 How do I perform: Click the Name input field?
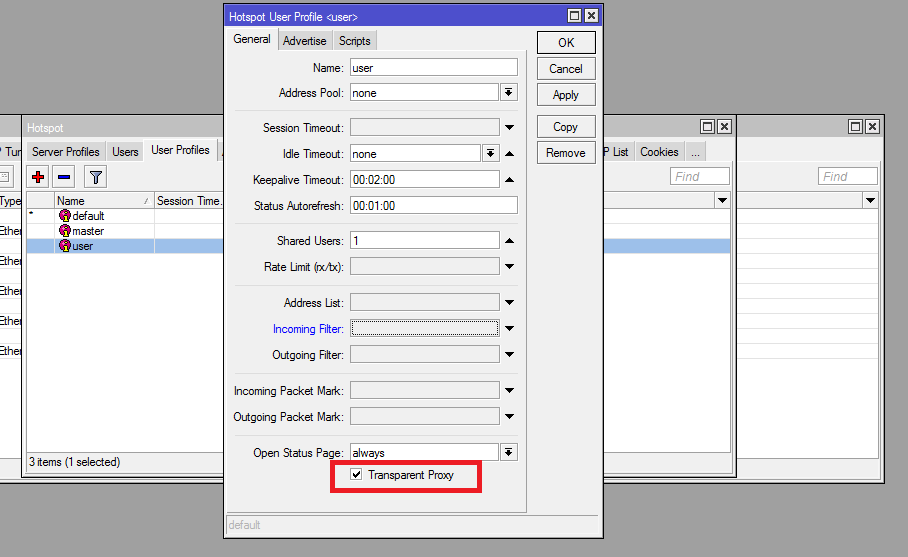(434, 68)
